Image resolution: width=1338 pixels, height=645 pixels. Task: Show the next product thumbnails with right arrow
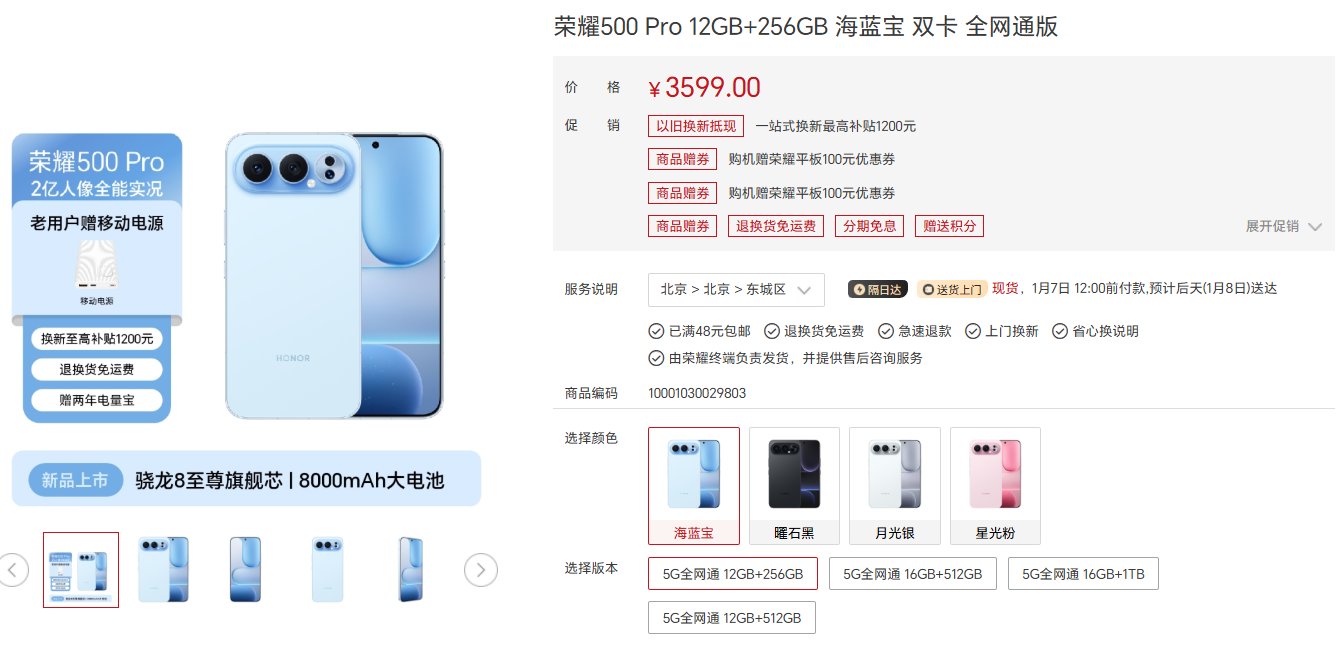pyautogui.click(x=481, y=570)
